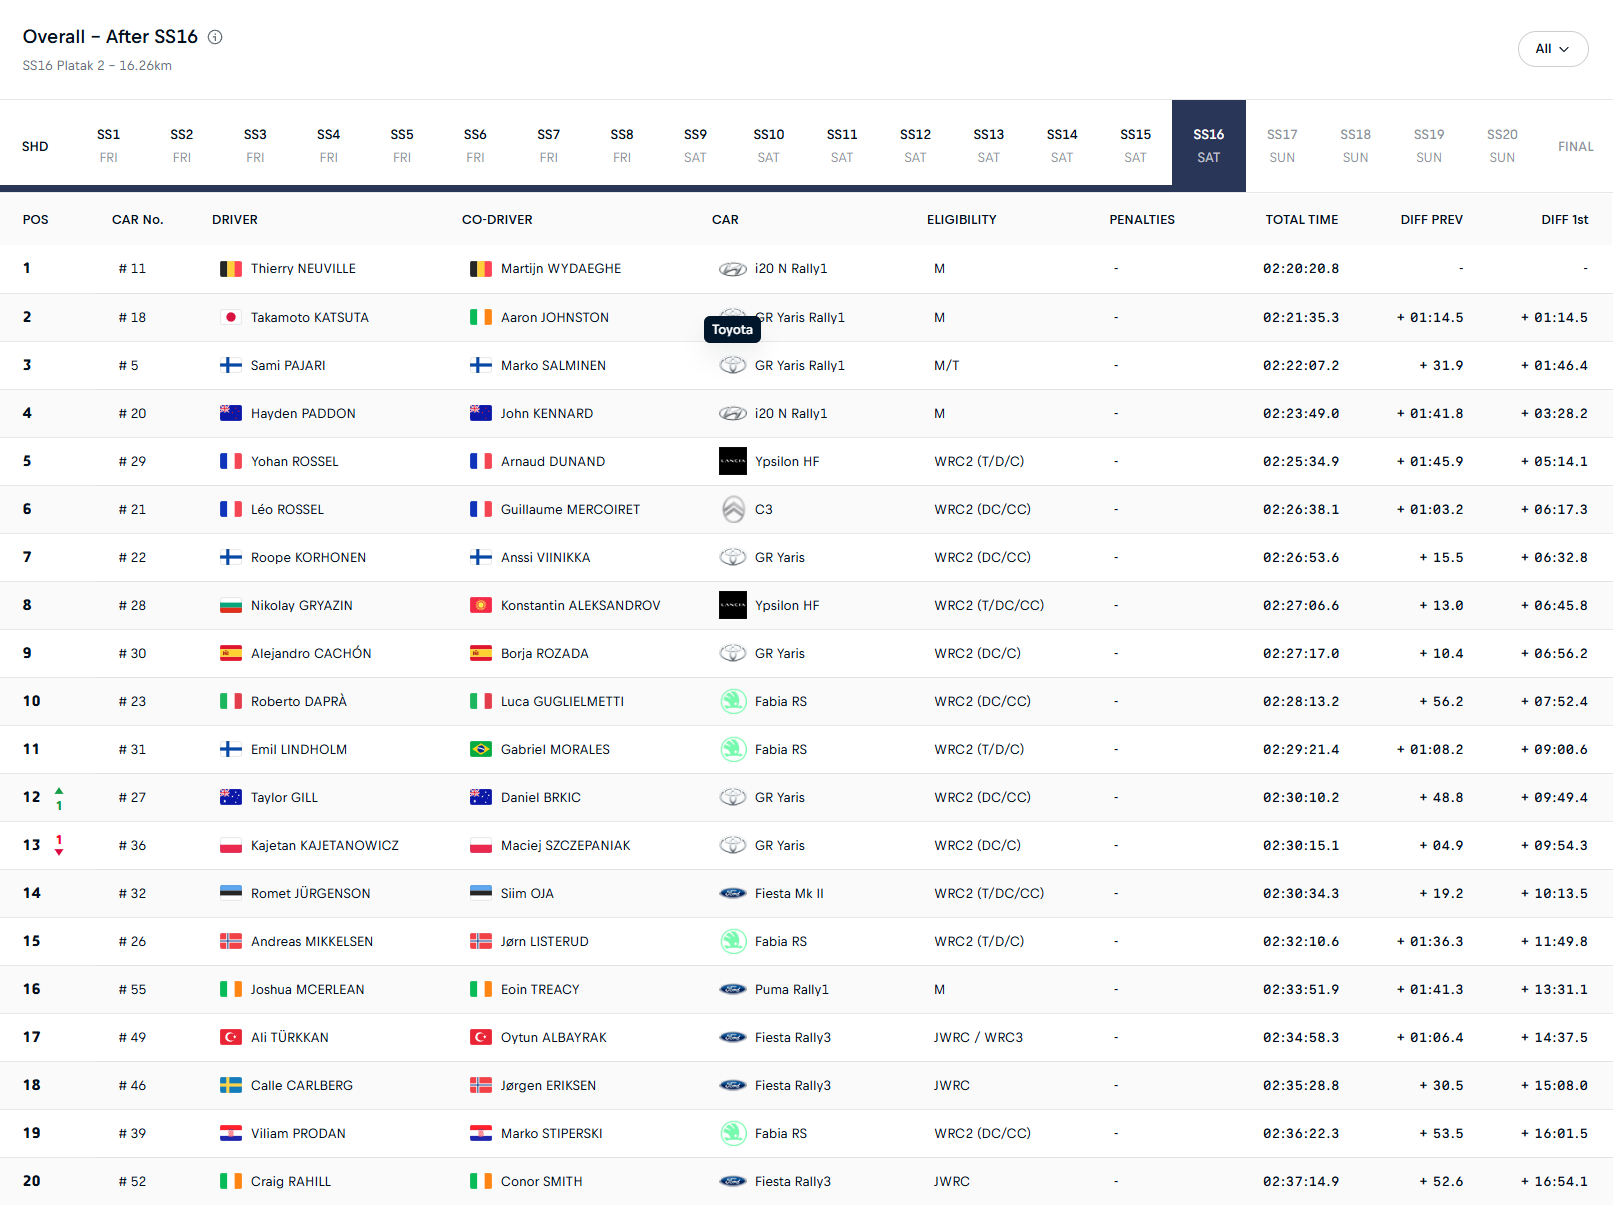Viewport: 1613px width, 1205px height.
Task: Click driver name Thierry NEUVILLE
Action: point(303,269)
